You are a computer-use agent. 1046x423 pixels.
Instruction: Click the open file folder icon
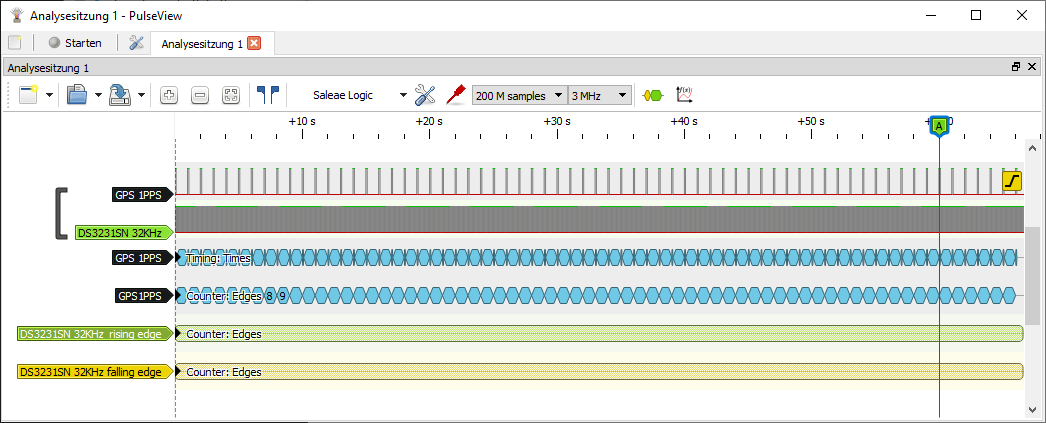(77, 95)
